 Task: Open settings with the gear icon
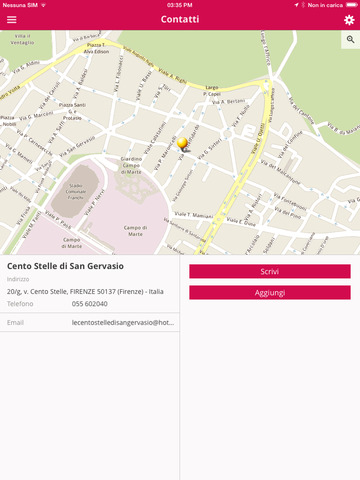[x=349, y=20]
